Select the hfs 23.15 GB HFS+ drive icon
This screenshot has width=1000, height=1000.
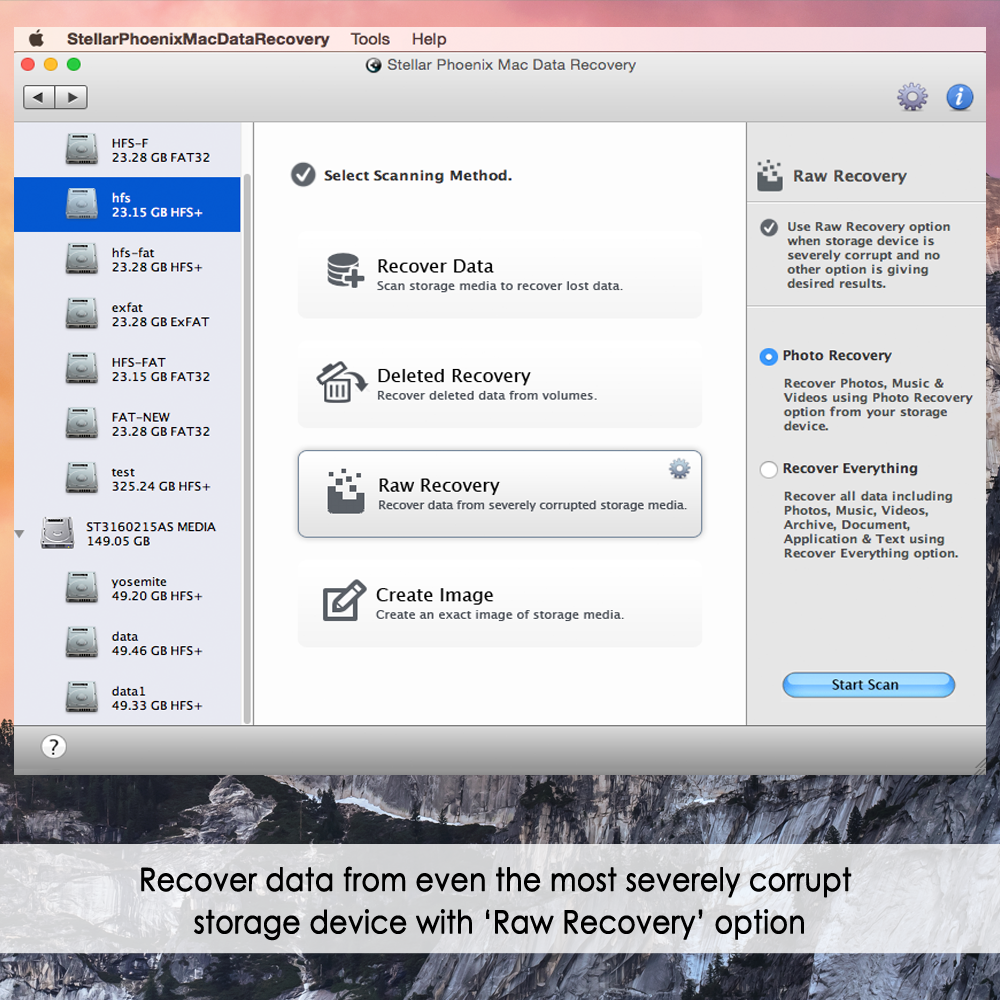(x=82, y=204)
